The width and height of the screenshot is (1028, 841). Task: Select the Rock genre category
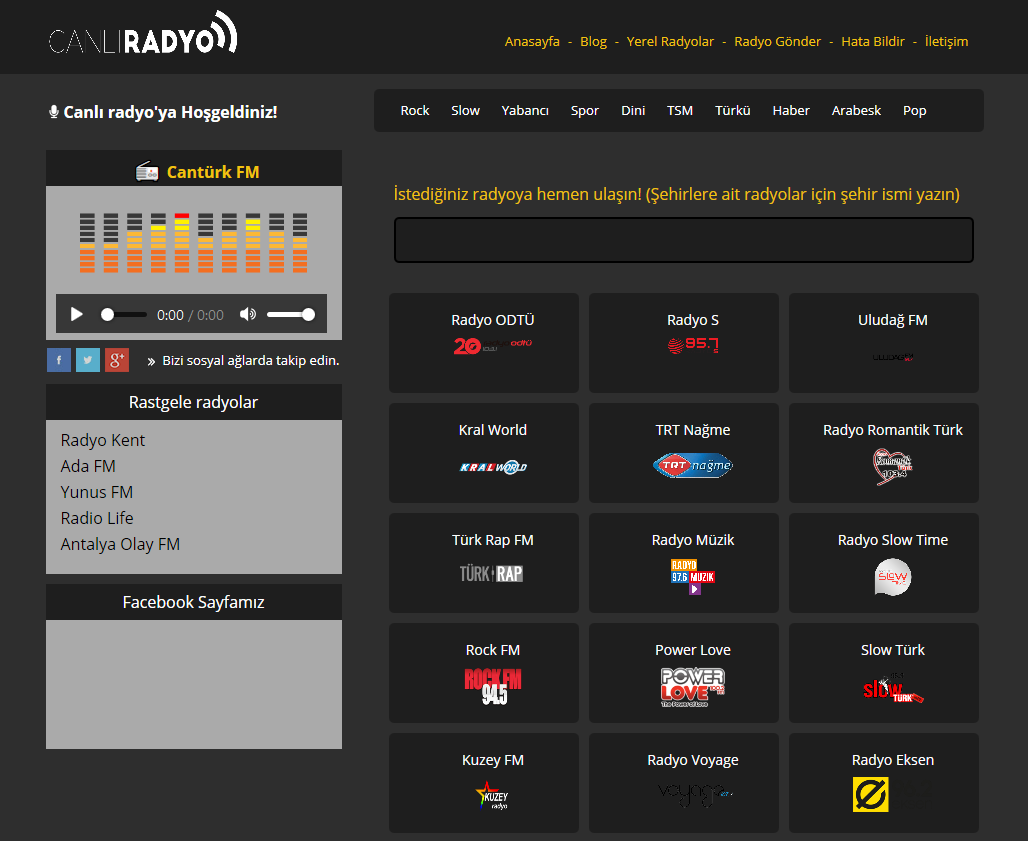tap(415, 110)
